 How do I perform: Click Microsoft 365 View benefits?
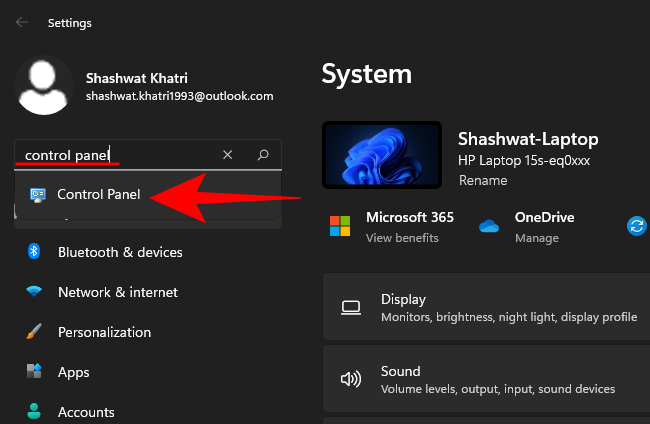point(401,238)
